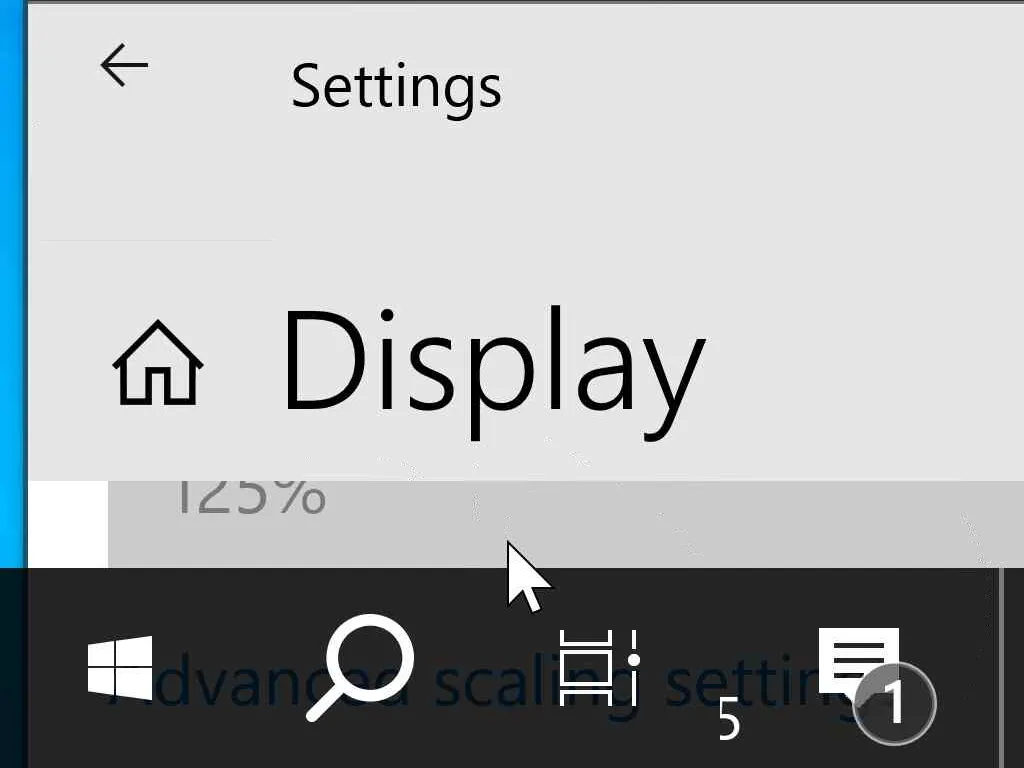Click the white margin left of 125% box

68,524
